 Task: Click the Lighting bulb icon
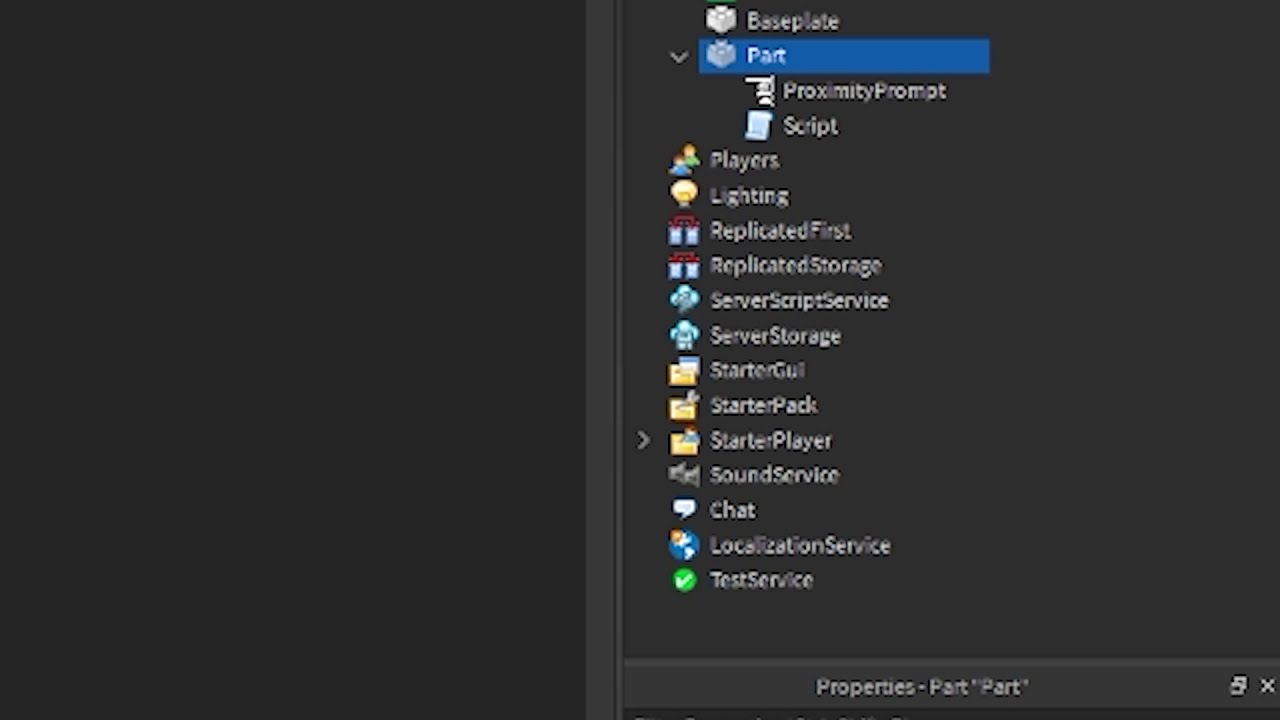(685, 195)
